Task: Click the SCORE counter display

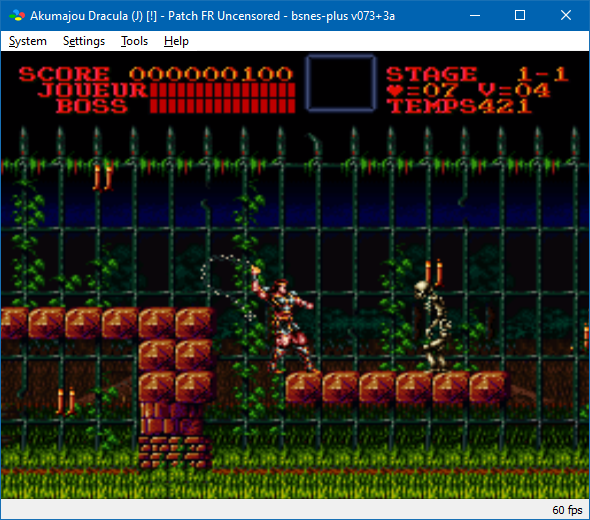Action: point(155,74)
